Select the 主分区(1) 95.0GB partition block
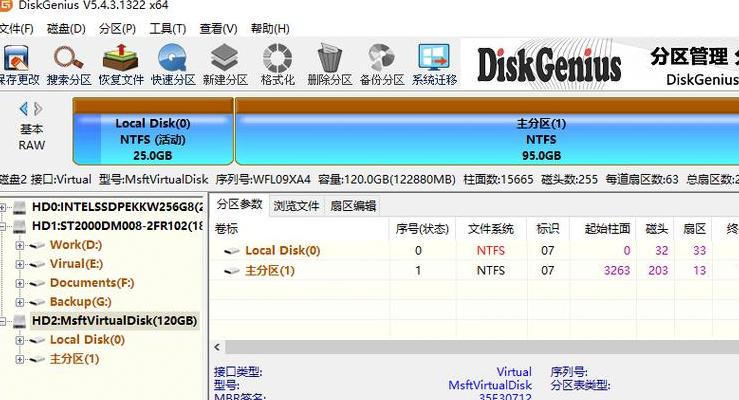The image size is (739, 400). (487, 131)
